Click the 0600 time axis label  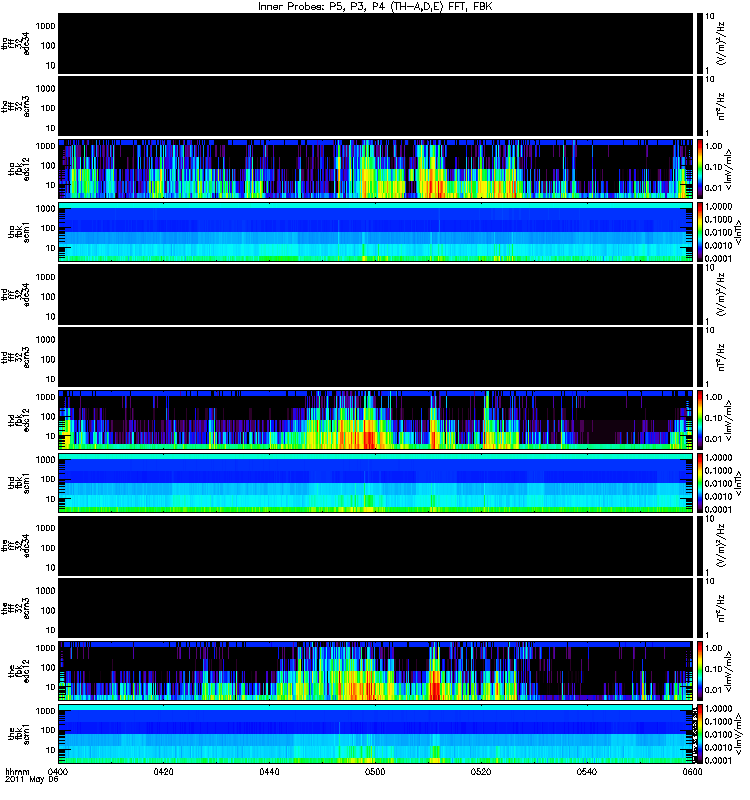[692, 771]
